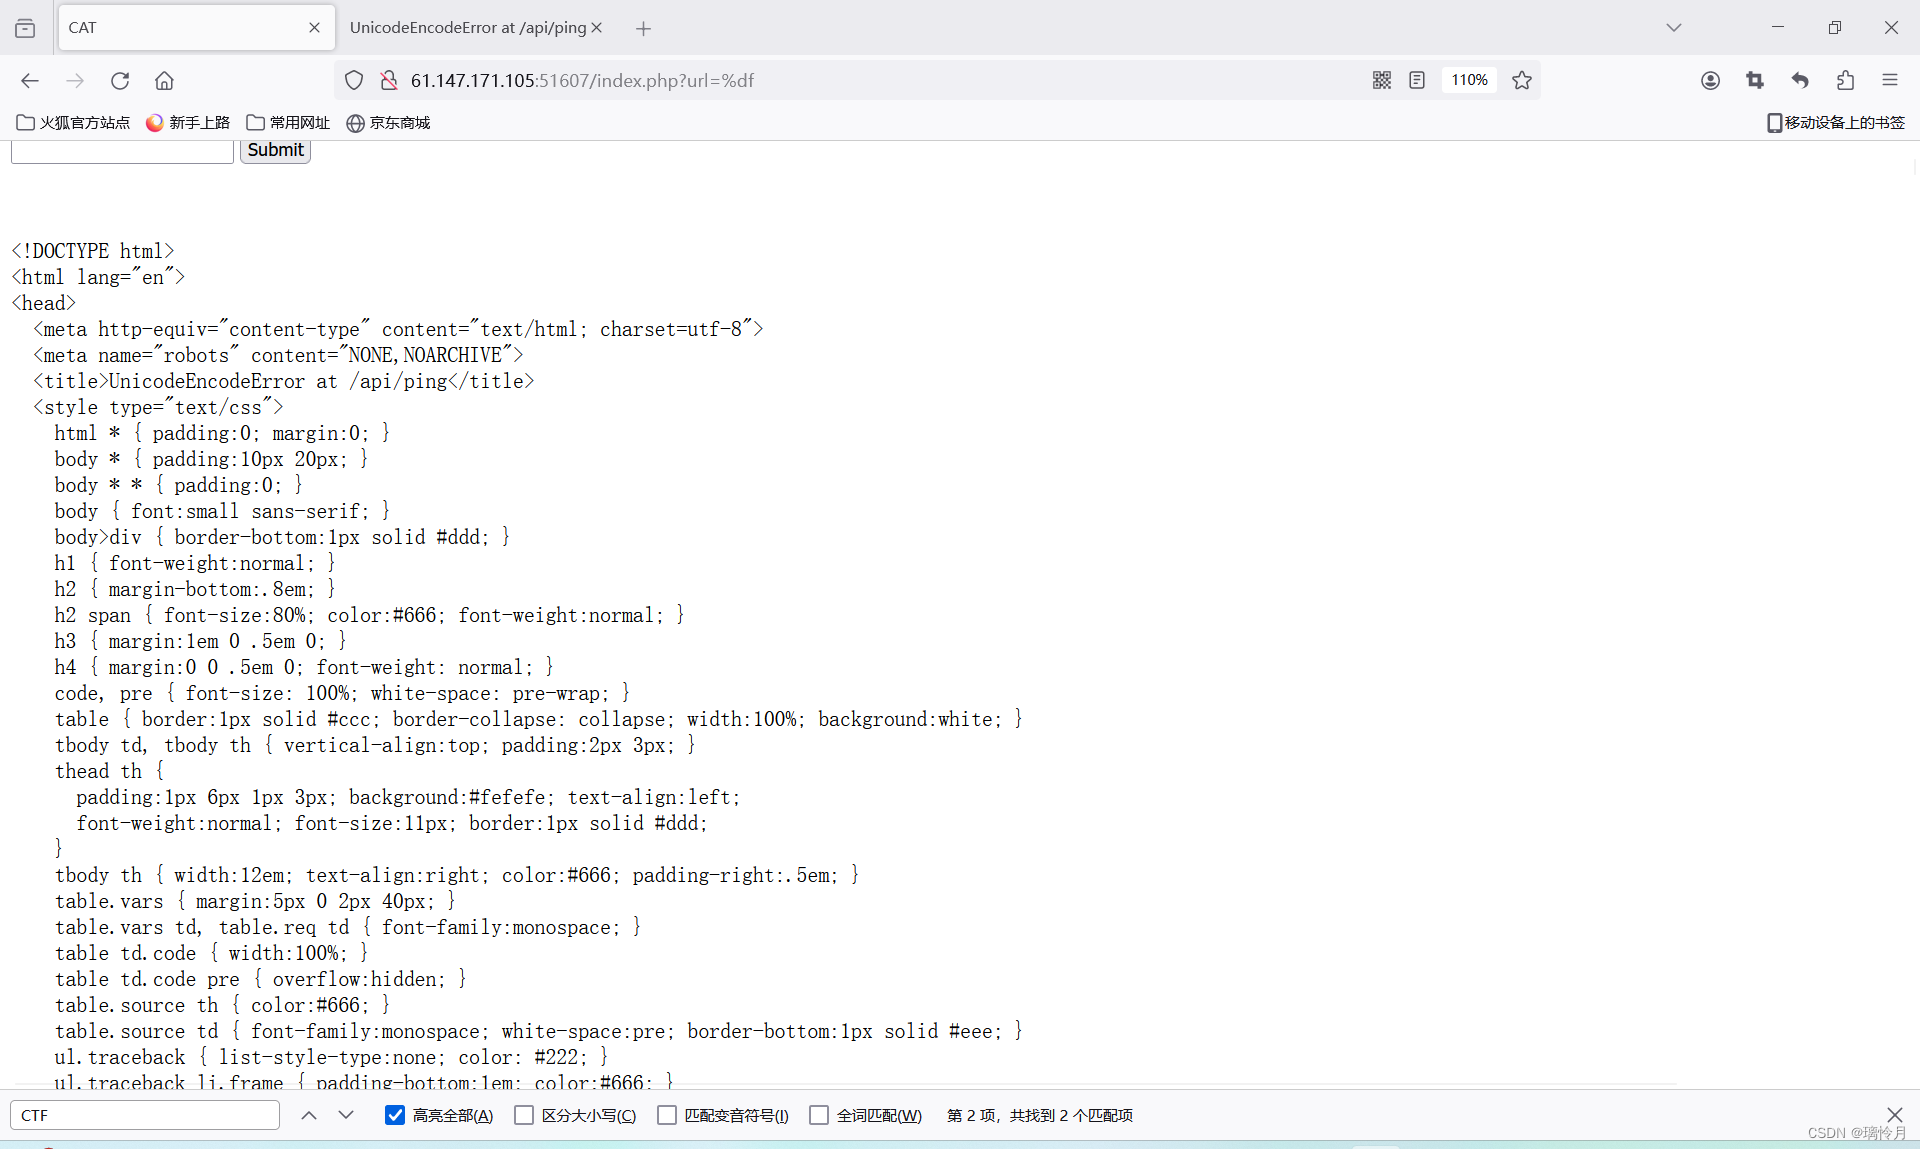Open the hamburger application menu
1920x1149 pixels.
(x=1890, y=80)
